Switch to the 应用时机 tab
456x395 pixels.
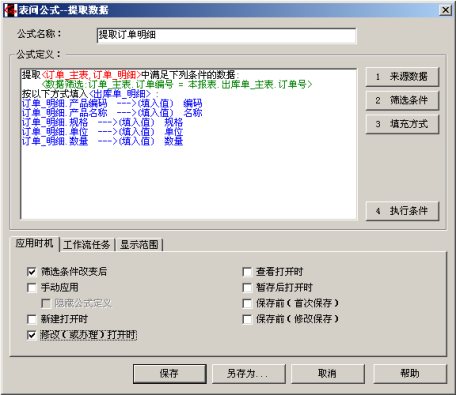click(34, 244)
